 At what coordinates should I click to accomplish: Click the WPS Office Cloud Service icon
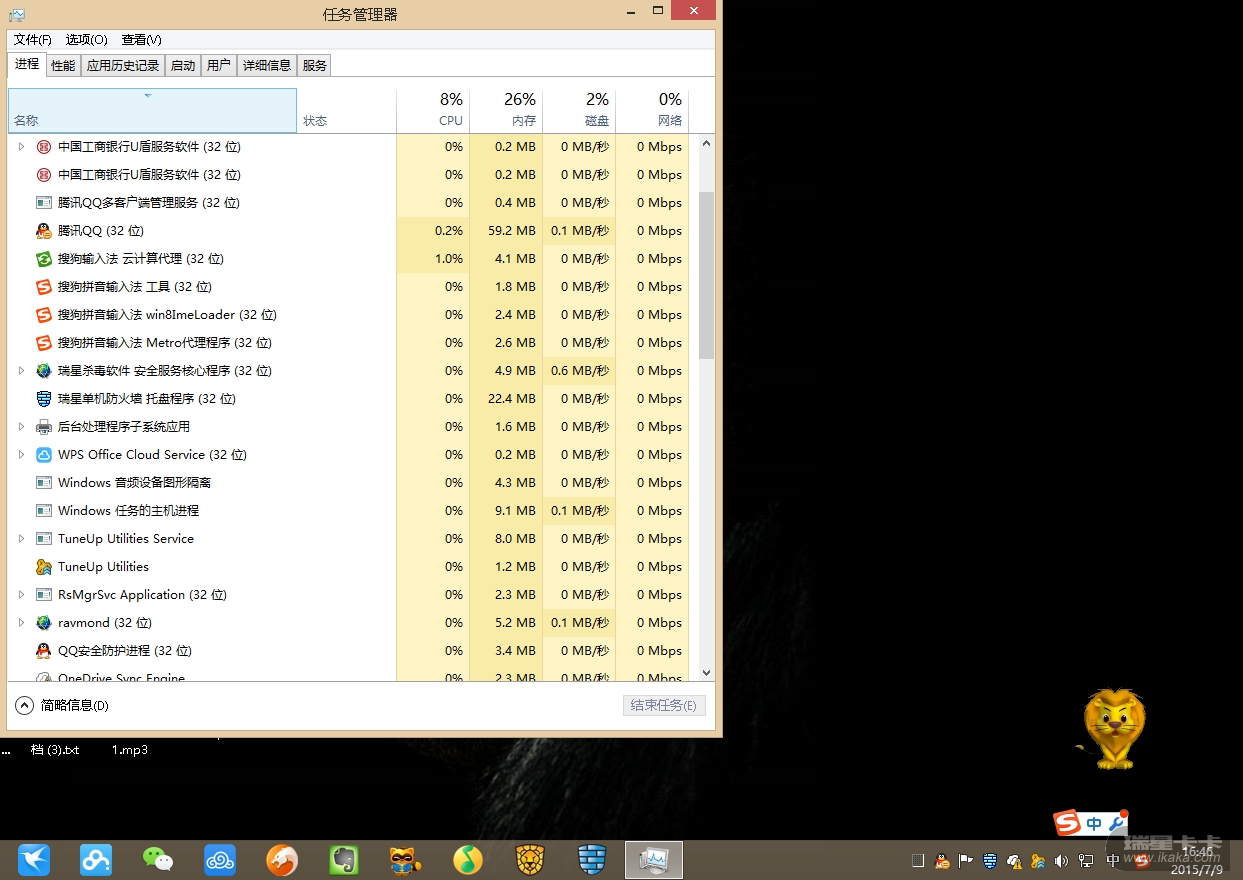pyautogui.click(x=43, y=455)
